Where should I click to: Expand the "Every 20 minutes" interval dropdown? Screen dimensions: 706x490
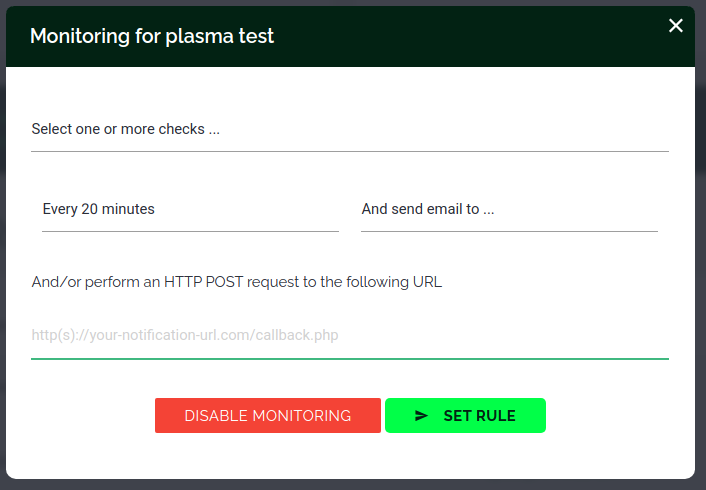[190, 210]
